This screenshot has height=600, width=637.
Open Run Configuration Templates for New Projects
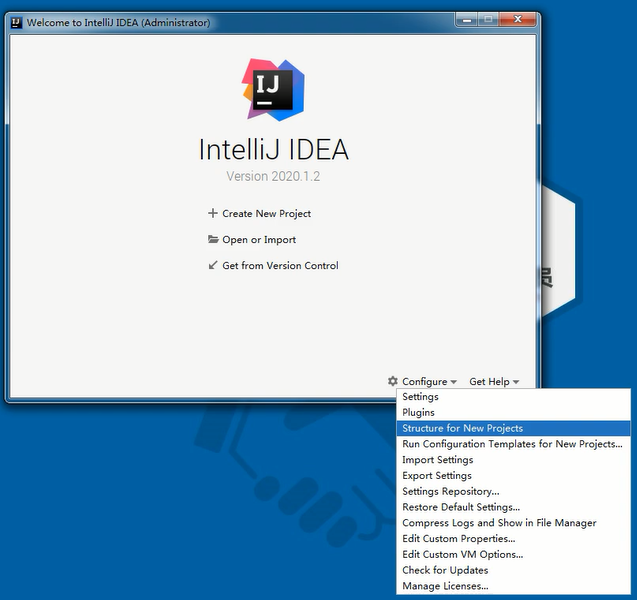[514, 444]
